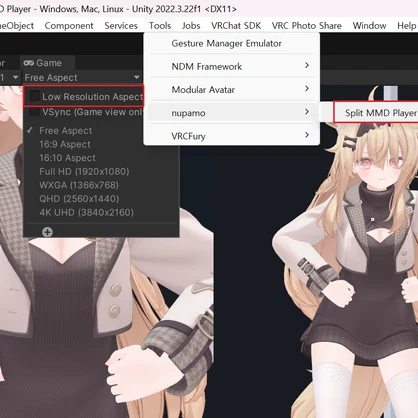
Task: Click the Game tab controller icon
Action: pos(29,63)
